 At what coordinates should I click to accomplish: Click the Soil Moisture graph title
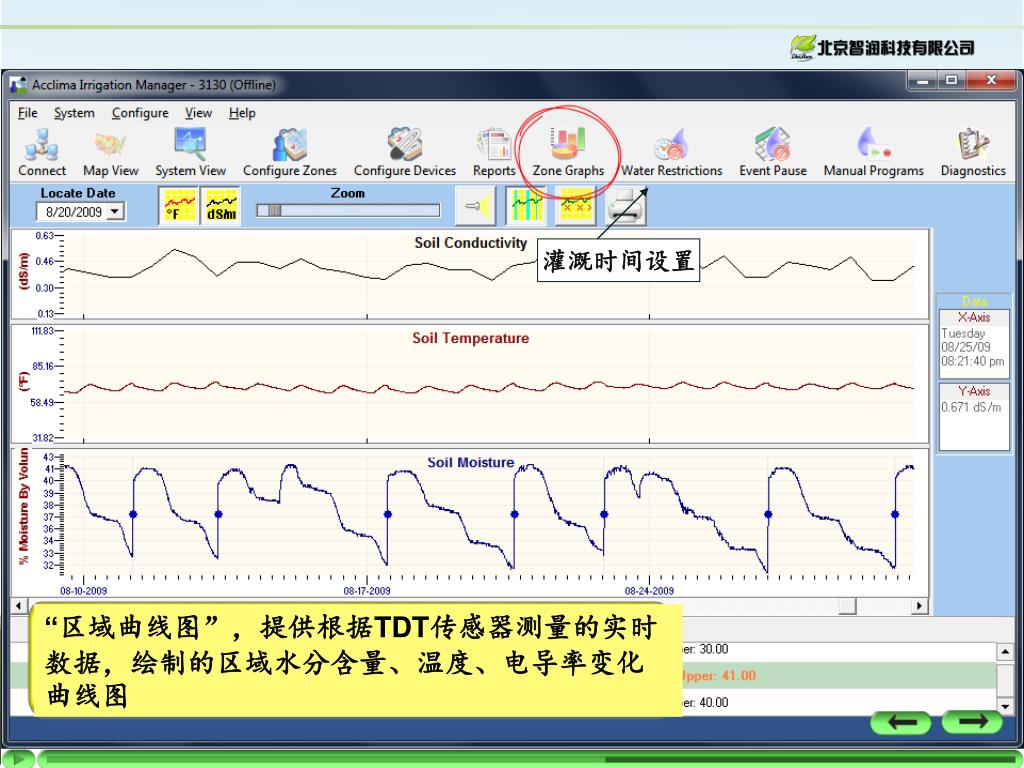[x=470, y=462]
